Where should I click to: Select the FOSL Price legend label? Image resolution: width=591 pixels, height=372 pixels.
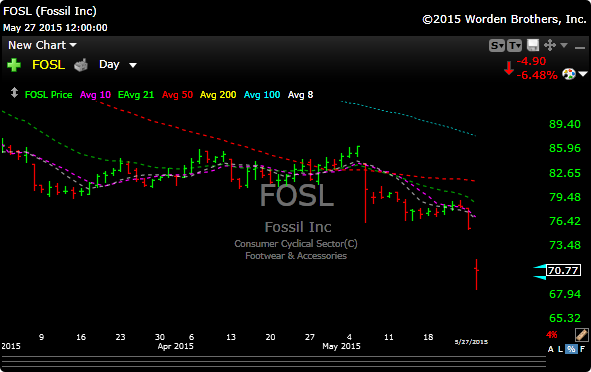(x=49, y=95)
